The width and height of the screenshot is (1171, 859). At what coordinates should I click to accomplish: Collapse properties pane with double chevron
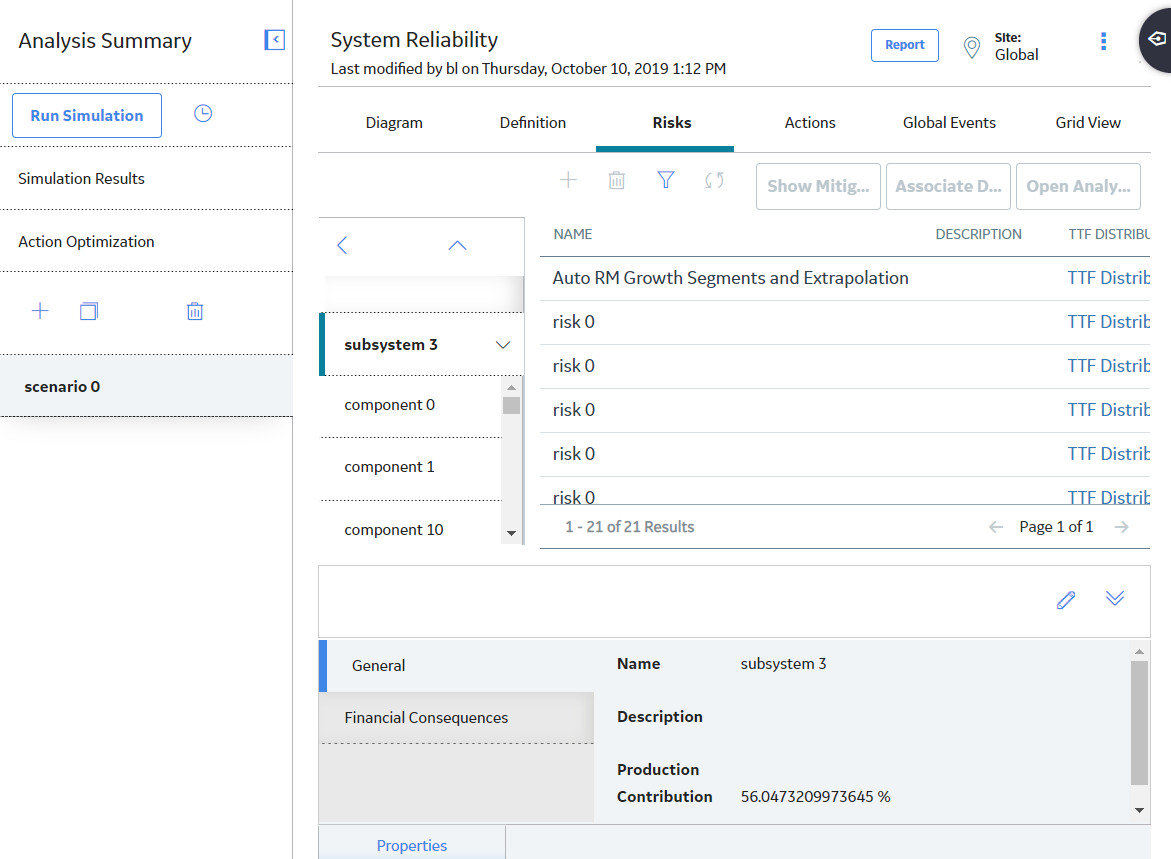[1115, 598]
